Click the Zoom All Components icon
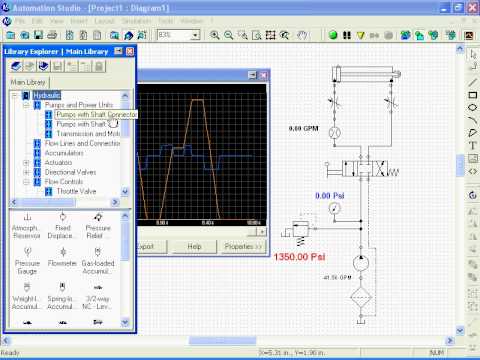Screen dimensions: 480x360 click(270, 35)
